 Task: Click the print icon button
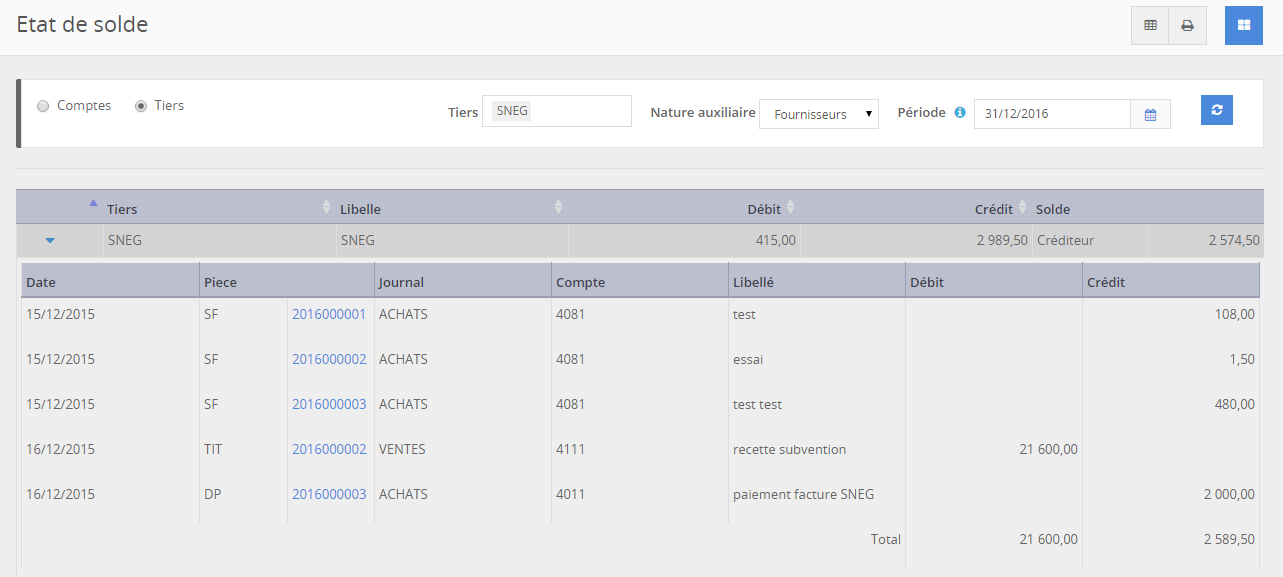click(x=1187, y=26)
